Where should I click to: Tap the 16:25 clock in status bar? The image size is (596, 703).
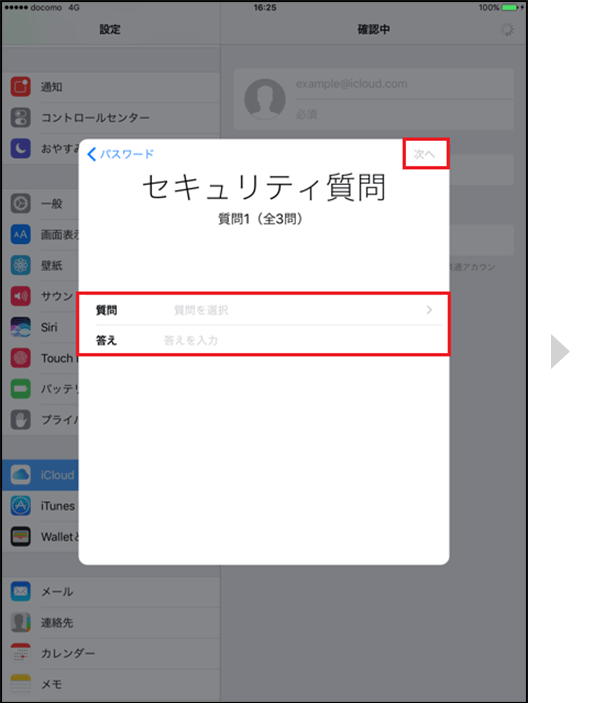(265, 8)
